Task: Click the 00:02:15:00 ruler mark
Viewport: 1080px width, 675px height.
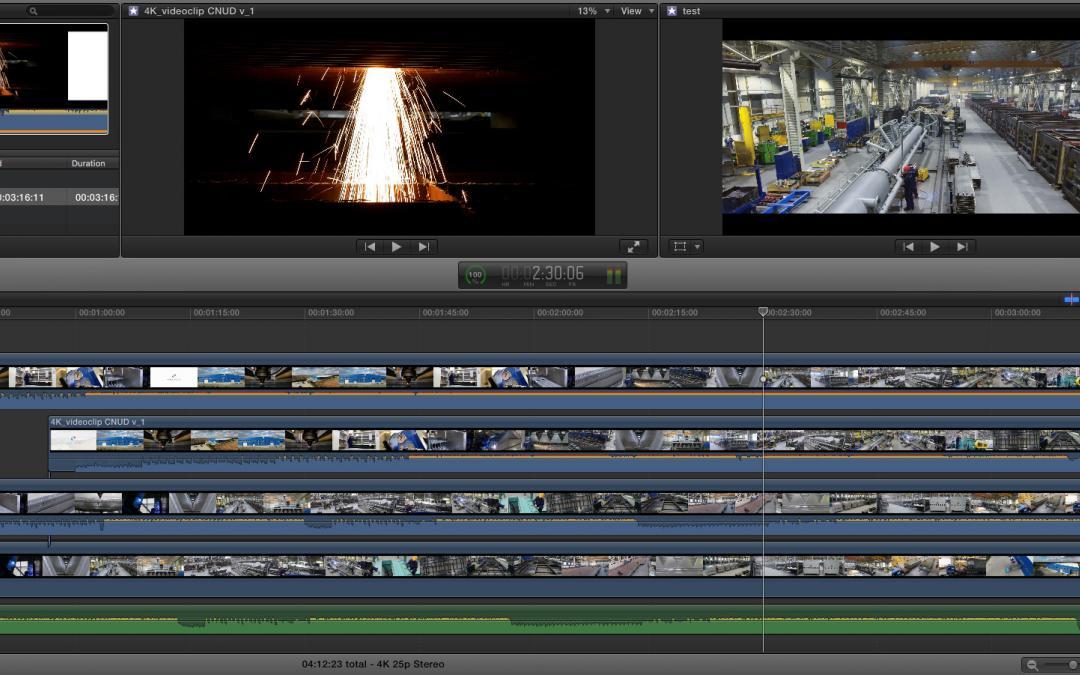Action: 674,313
